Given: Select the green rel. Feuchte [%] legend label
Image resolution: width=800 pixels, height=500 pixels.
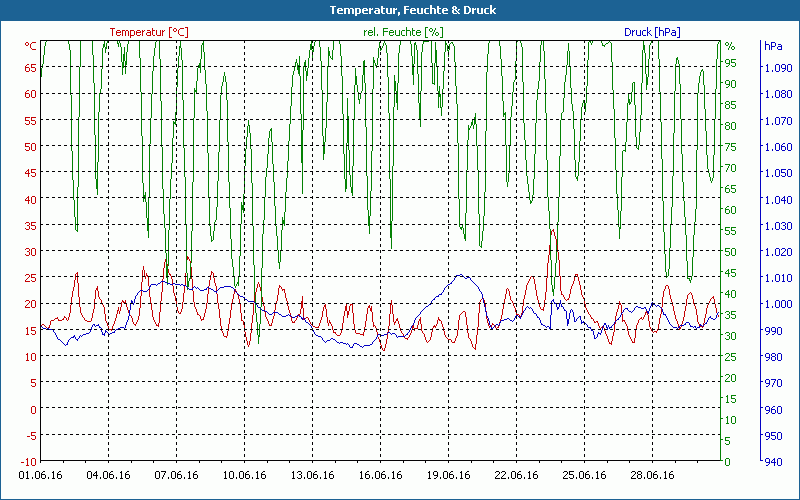Looking at the screenshot, I should [403, 32].
